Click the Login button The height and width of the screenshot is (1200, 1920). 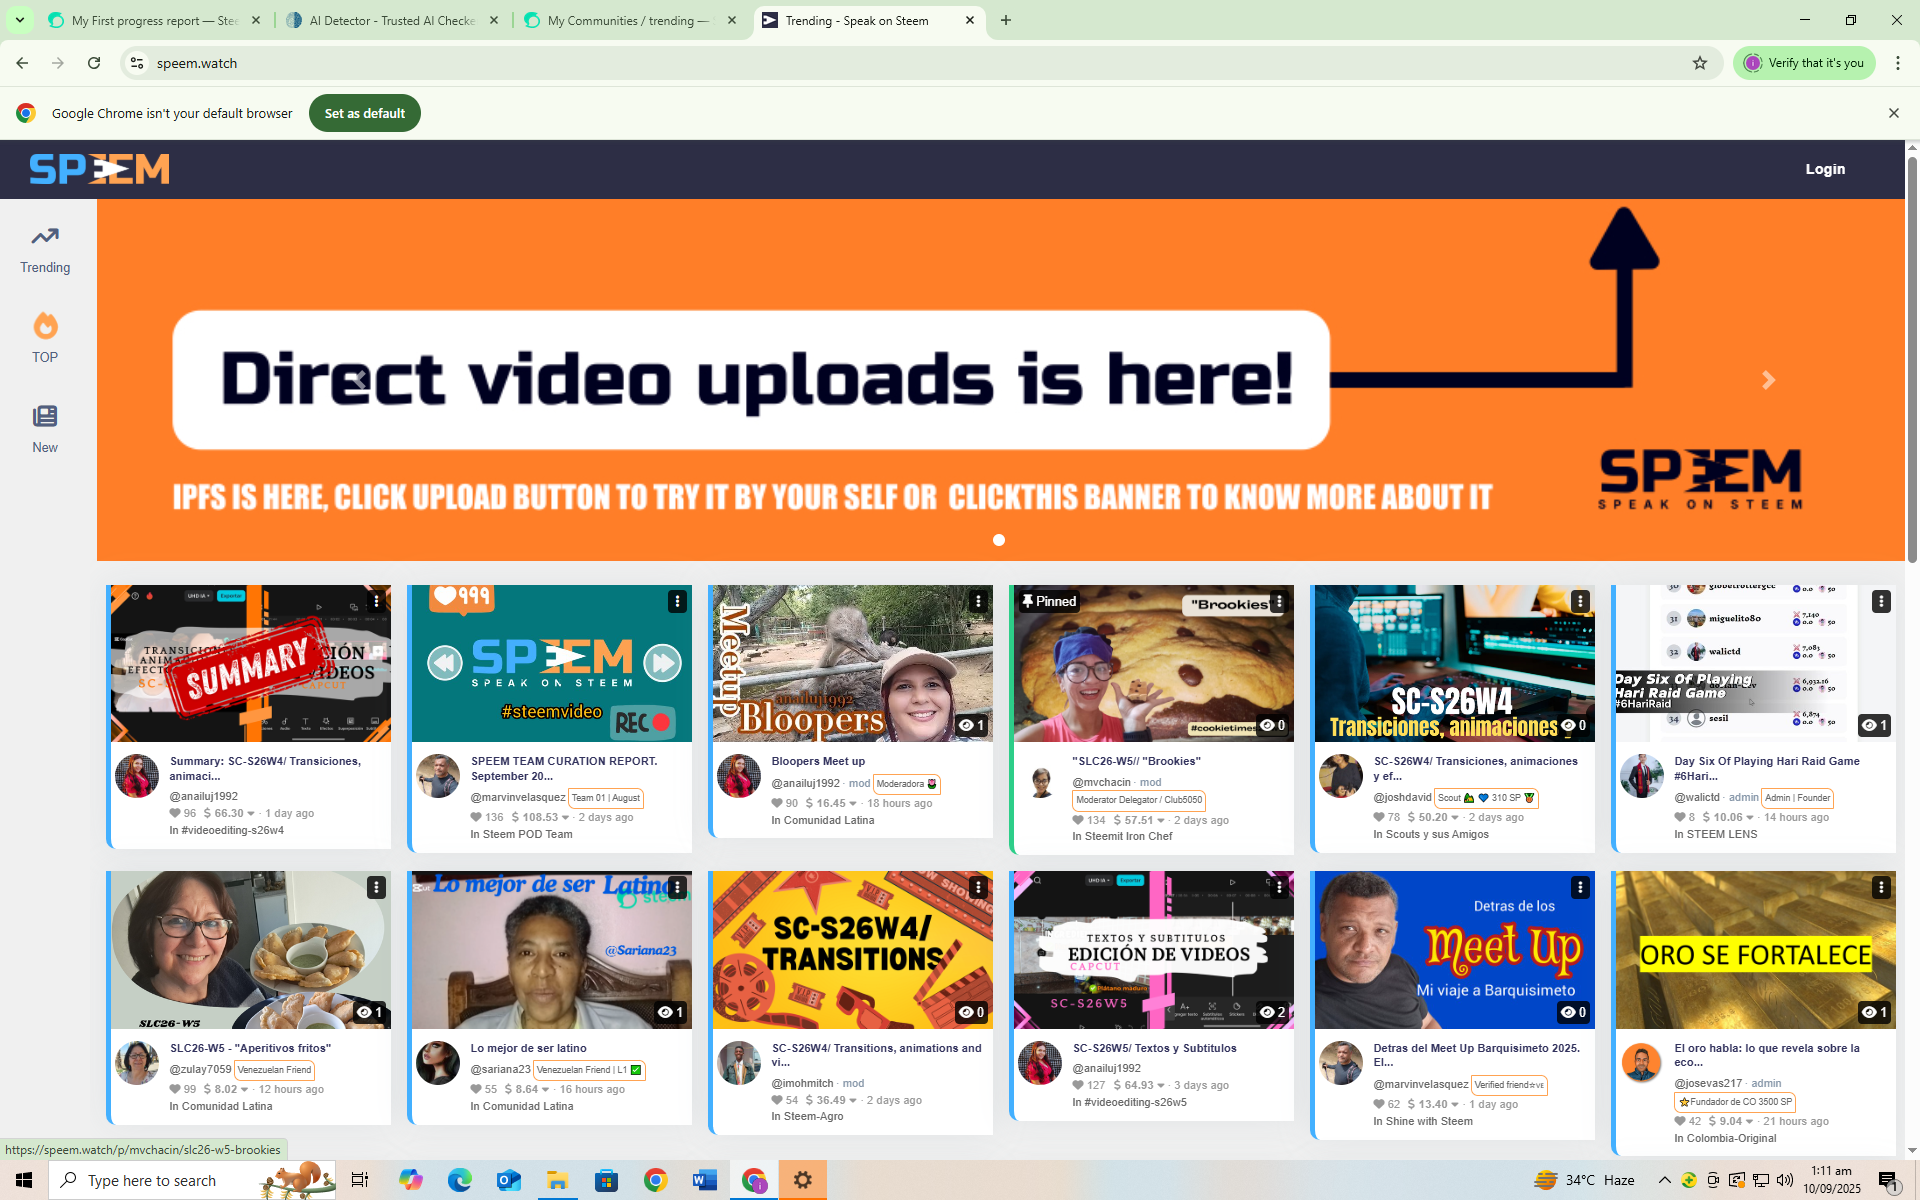pos(1824,169)
